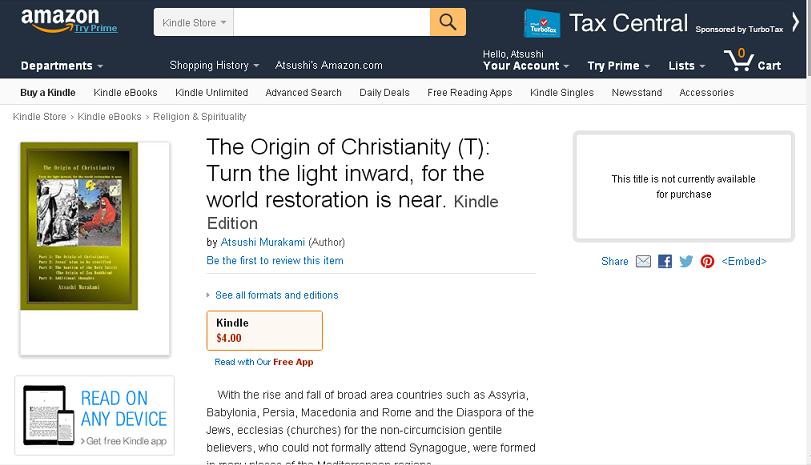Focus the Amazon search input field

pyautogui.click(x=331, y=21)
